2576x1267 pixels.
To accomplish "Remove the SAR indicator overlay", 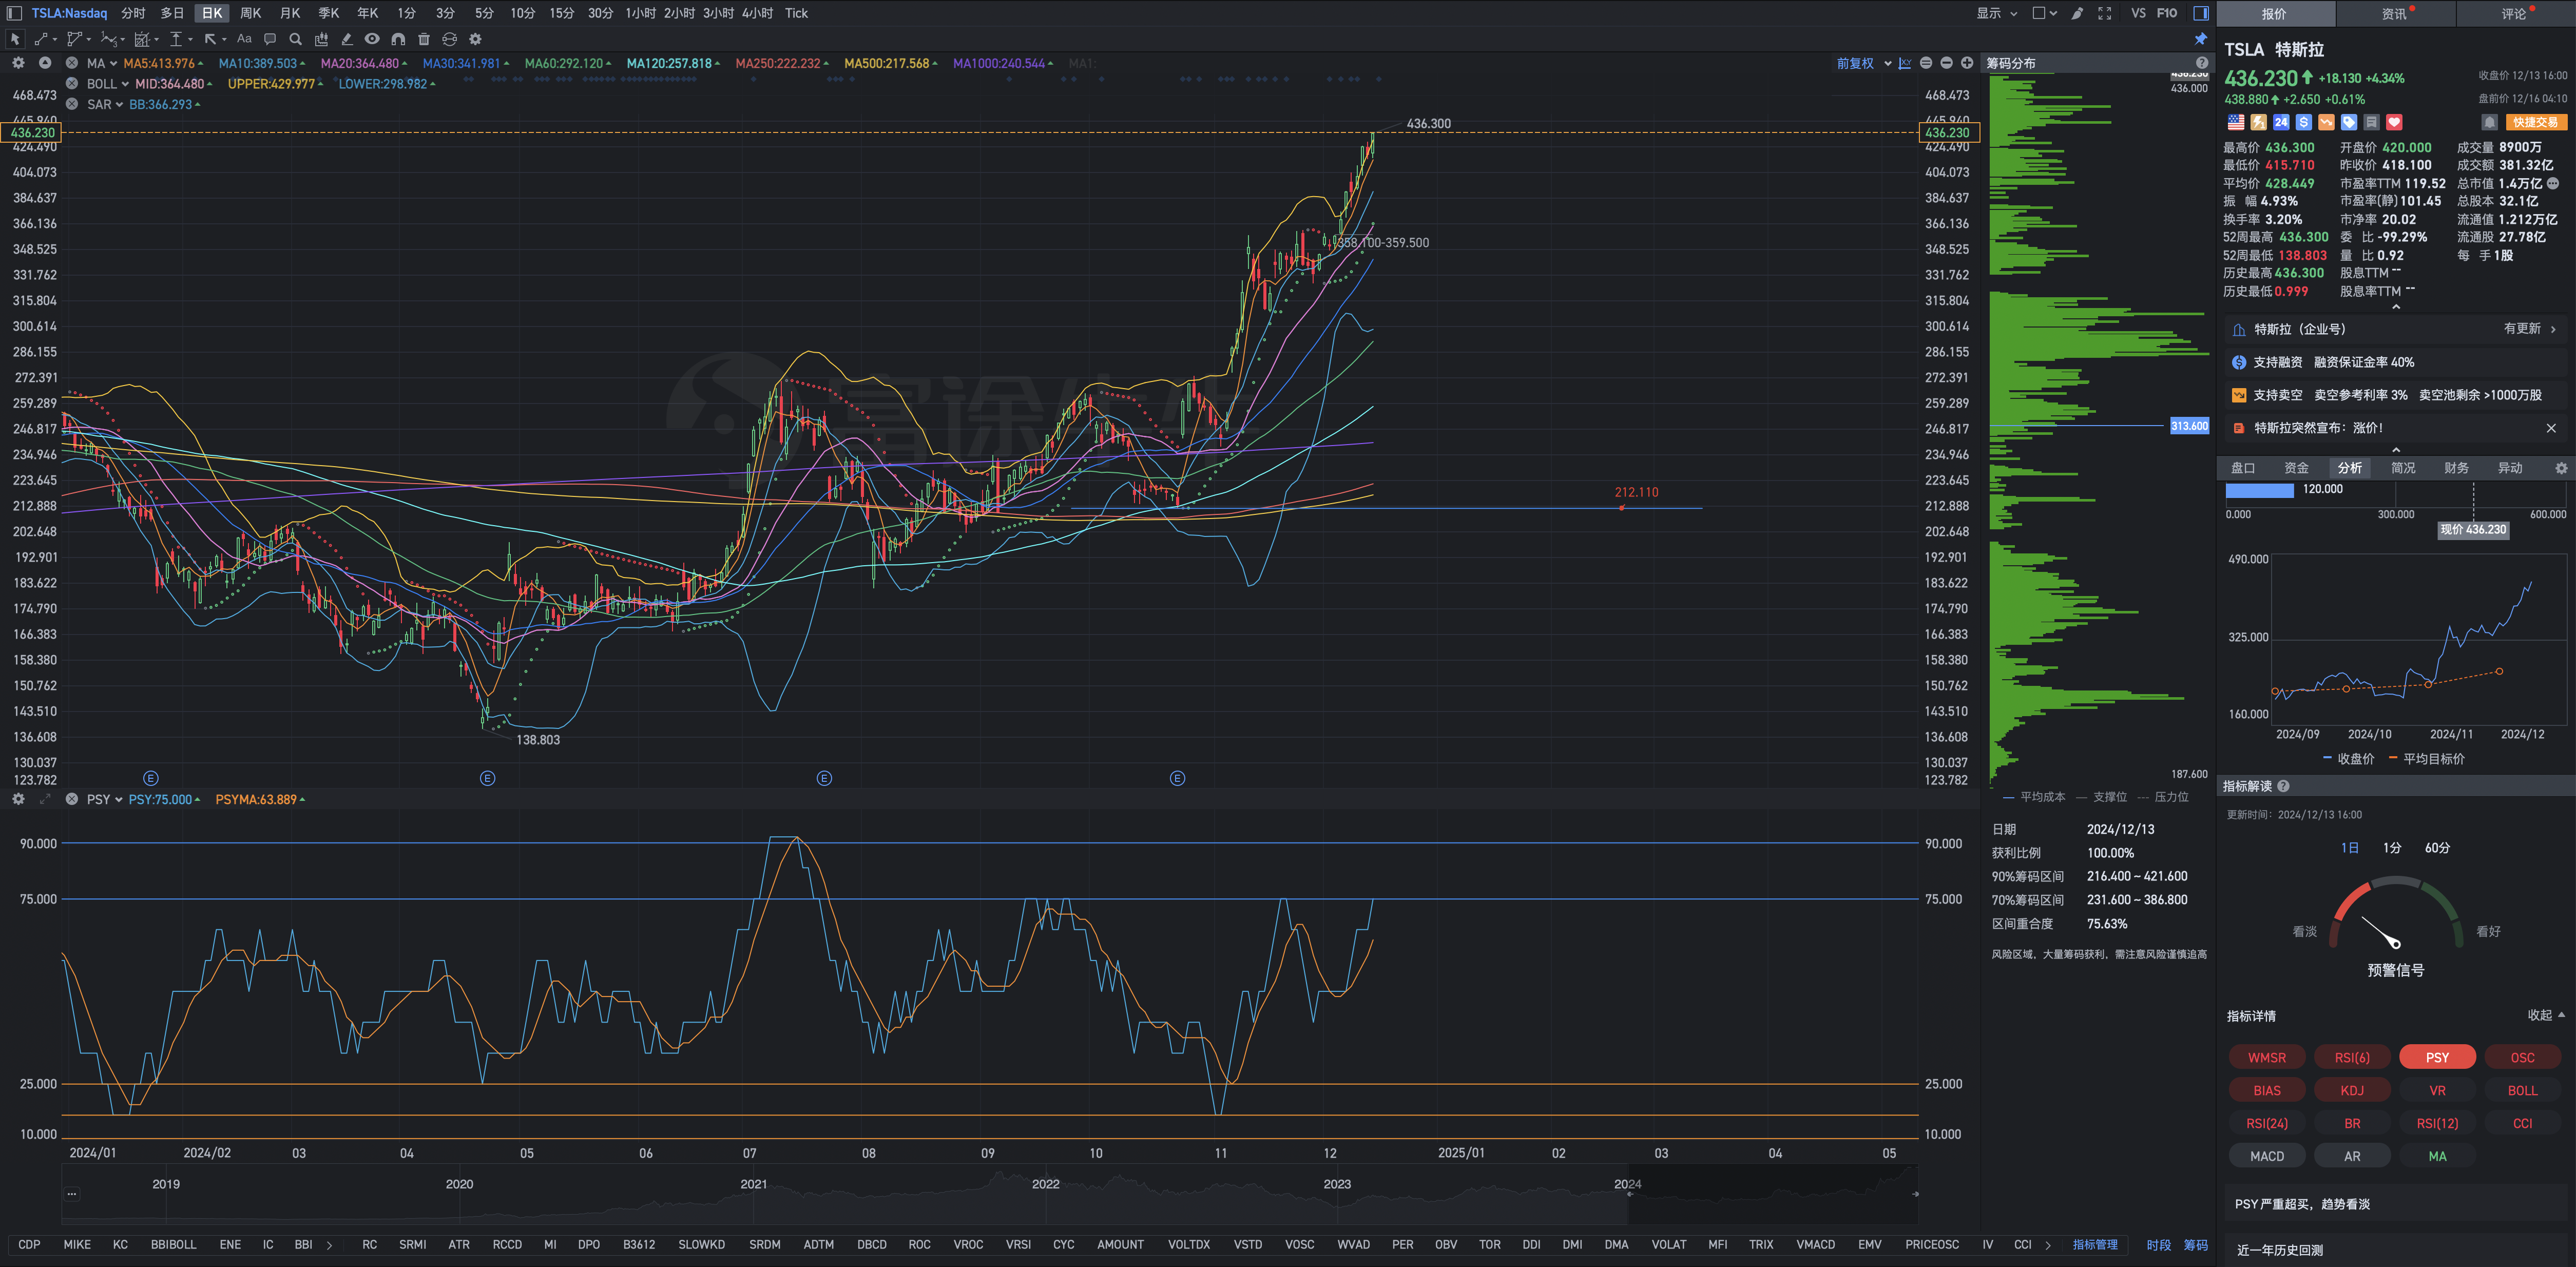I will click(x=72, y=104).
